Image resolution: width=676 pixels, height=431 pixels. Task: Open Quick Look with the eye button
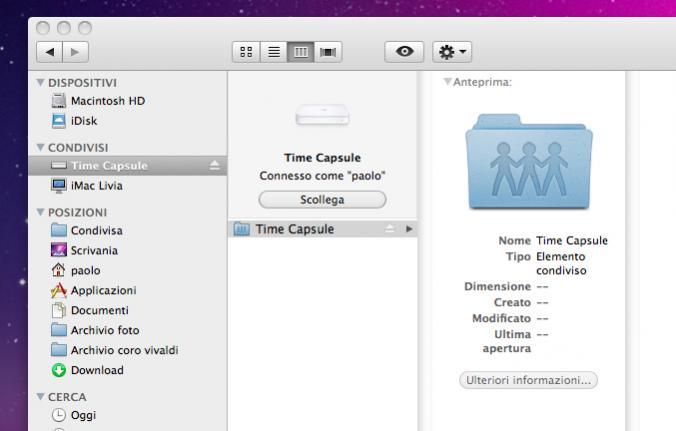click(404, 52)
